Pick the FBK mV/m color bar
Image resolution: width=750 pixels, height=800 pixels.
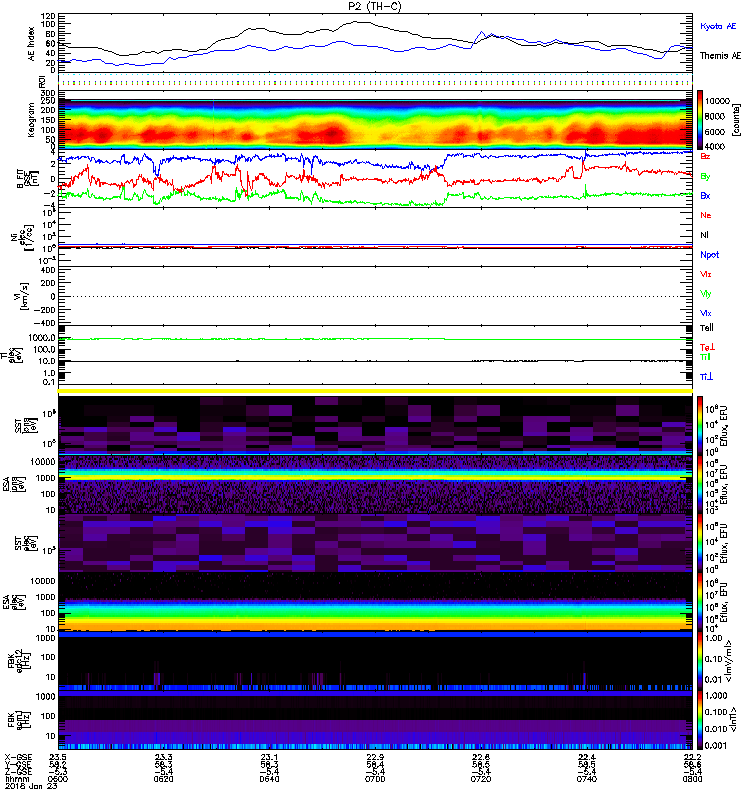[700, 659]
